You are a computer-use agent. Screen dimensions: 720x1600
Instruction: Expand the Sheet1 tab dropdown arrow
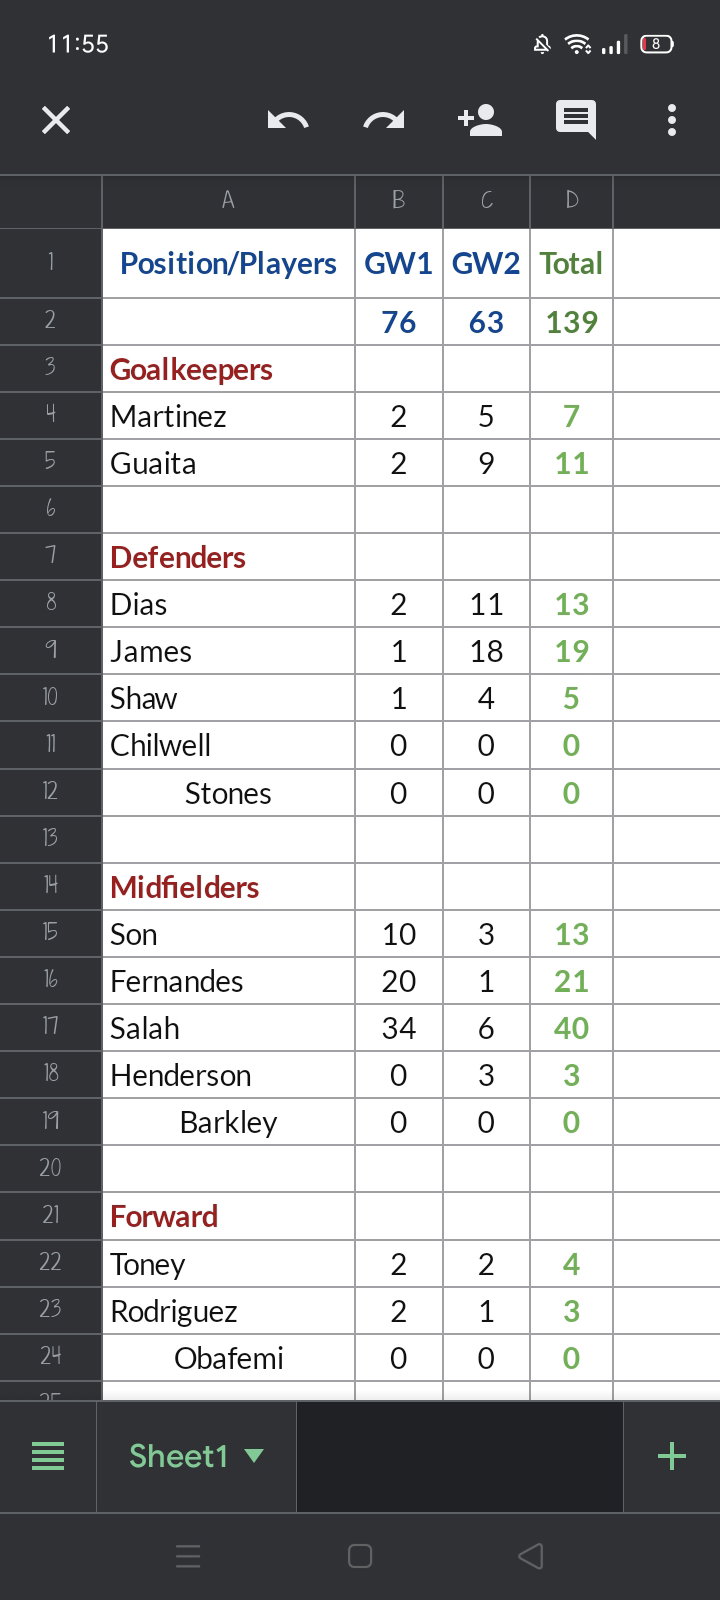(254, 1456)
